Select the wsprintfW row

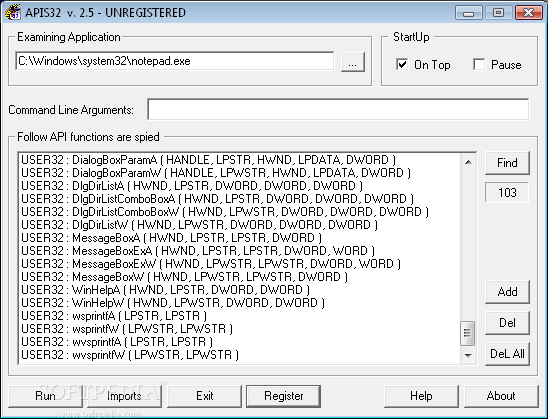click(x=240, y=329)
